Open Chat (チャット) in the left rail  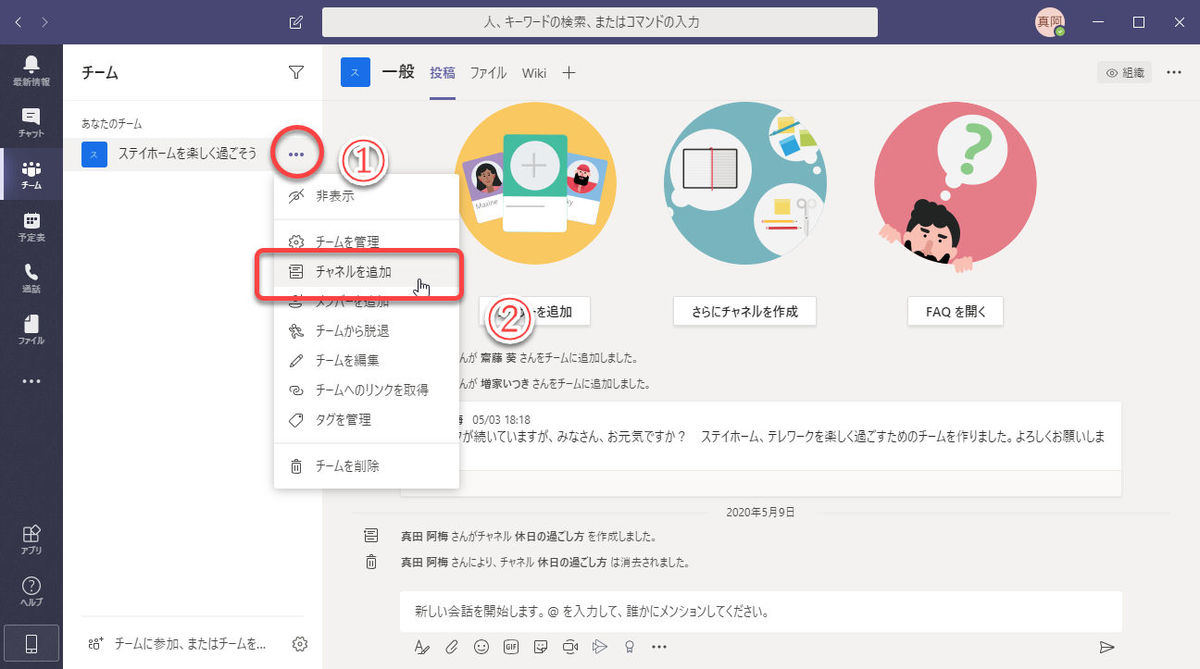pyautogui.click(x=31, y=122)
